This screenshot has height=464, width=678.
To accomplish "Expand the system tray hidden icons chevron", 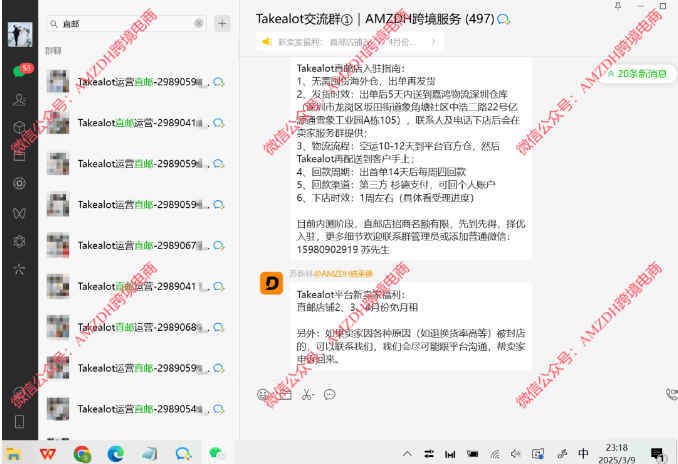I will click(407, 454).
